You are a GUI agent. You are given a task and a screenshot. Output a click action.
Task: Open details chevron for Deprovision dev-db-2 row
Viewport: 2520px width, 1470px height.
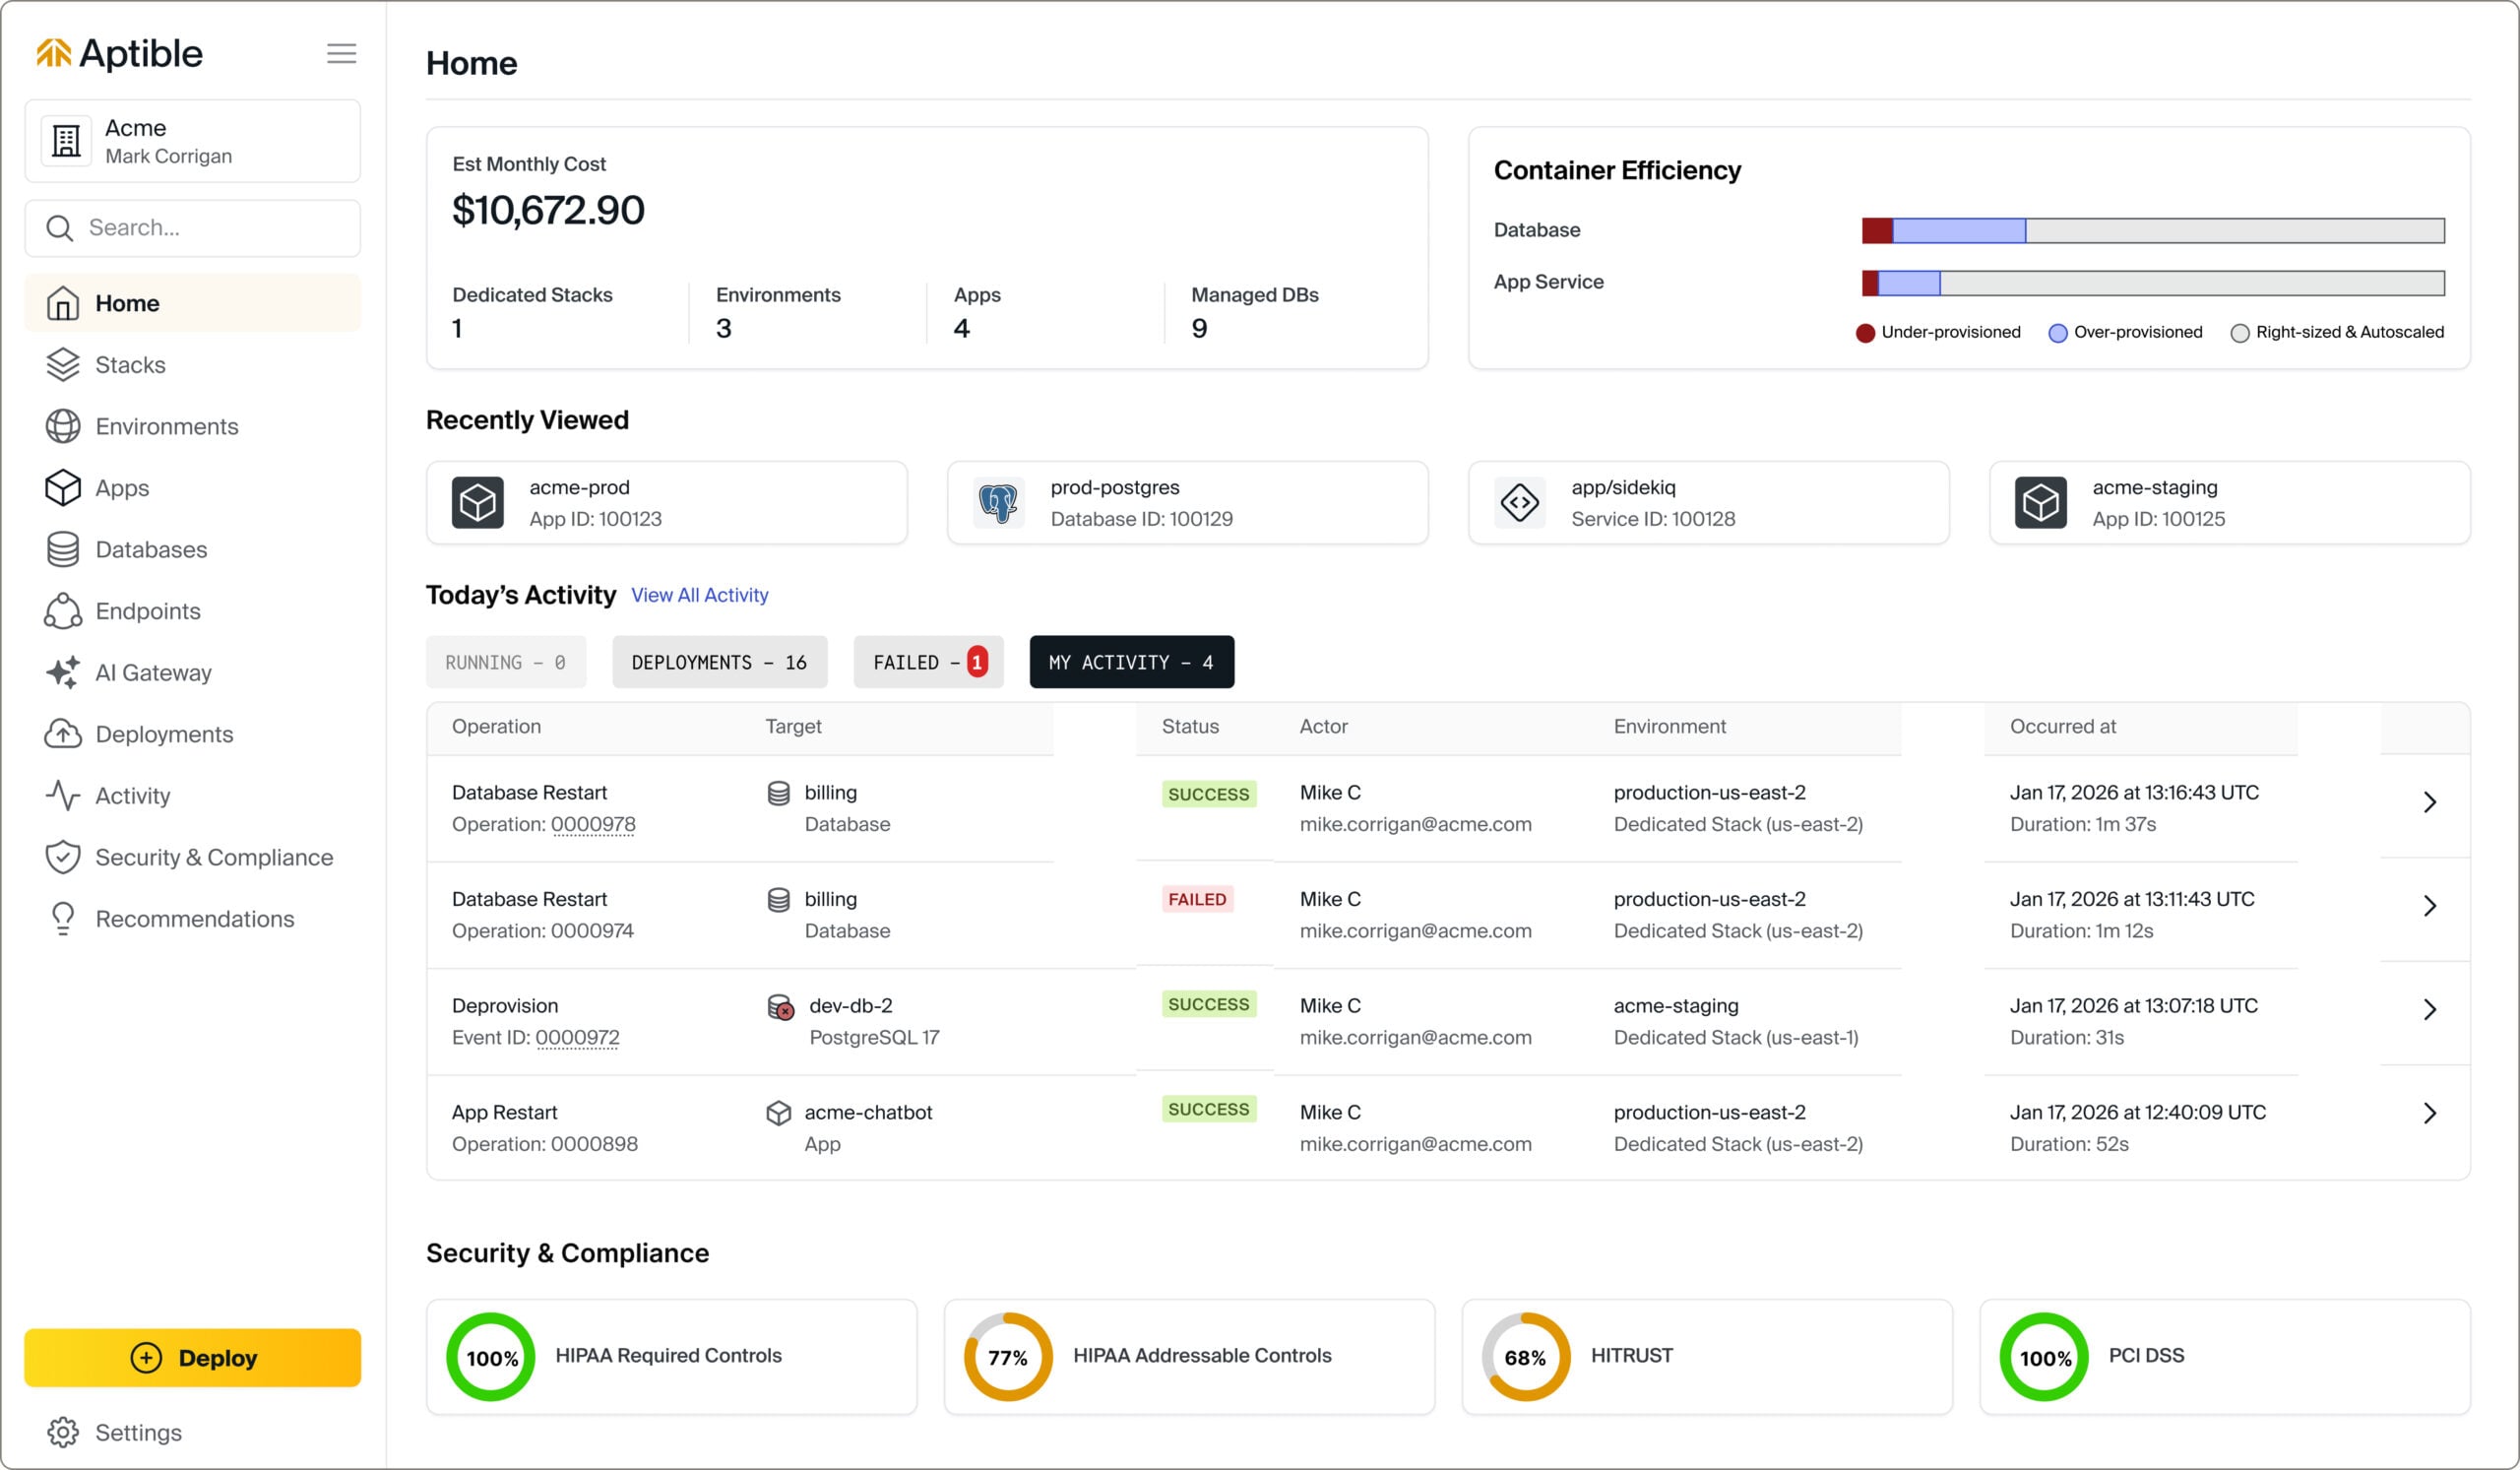click(x=2429, y=1009)
